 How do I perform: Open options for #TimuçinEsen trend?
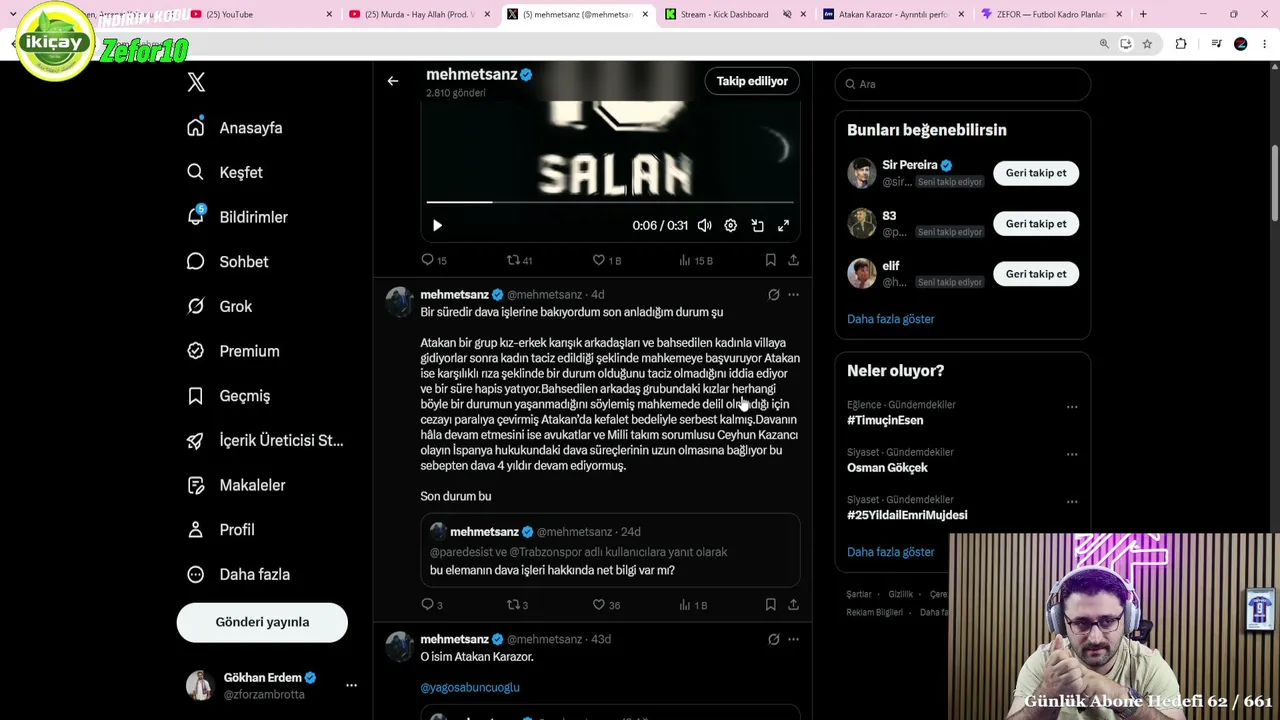coord(1072,407)
